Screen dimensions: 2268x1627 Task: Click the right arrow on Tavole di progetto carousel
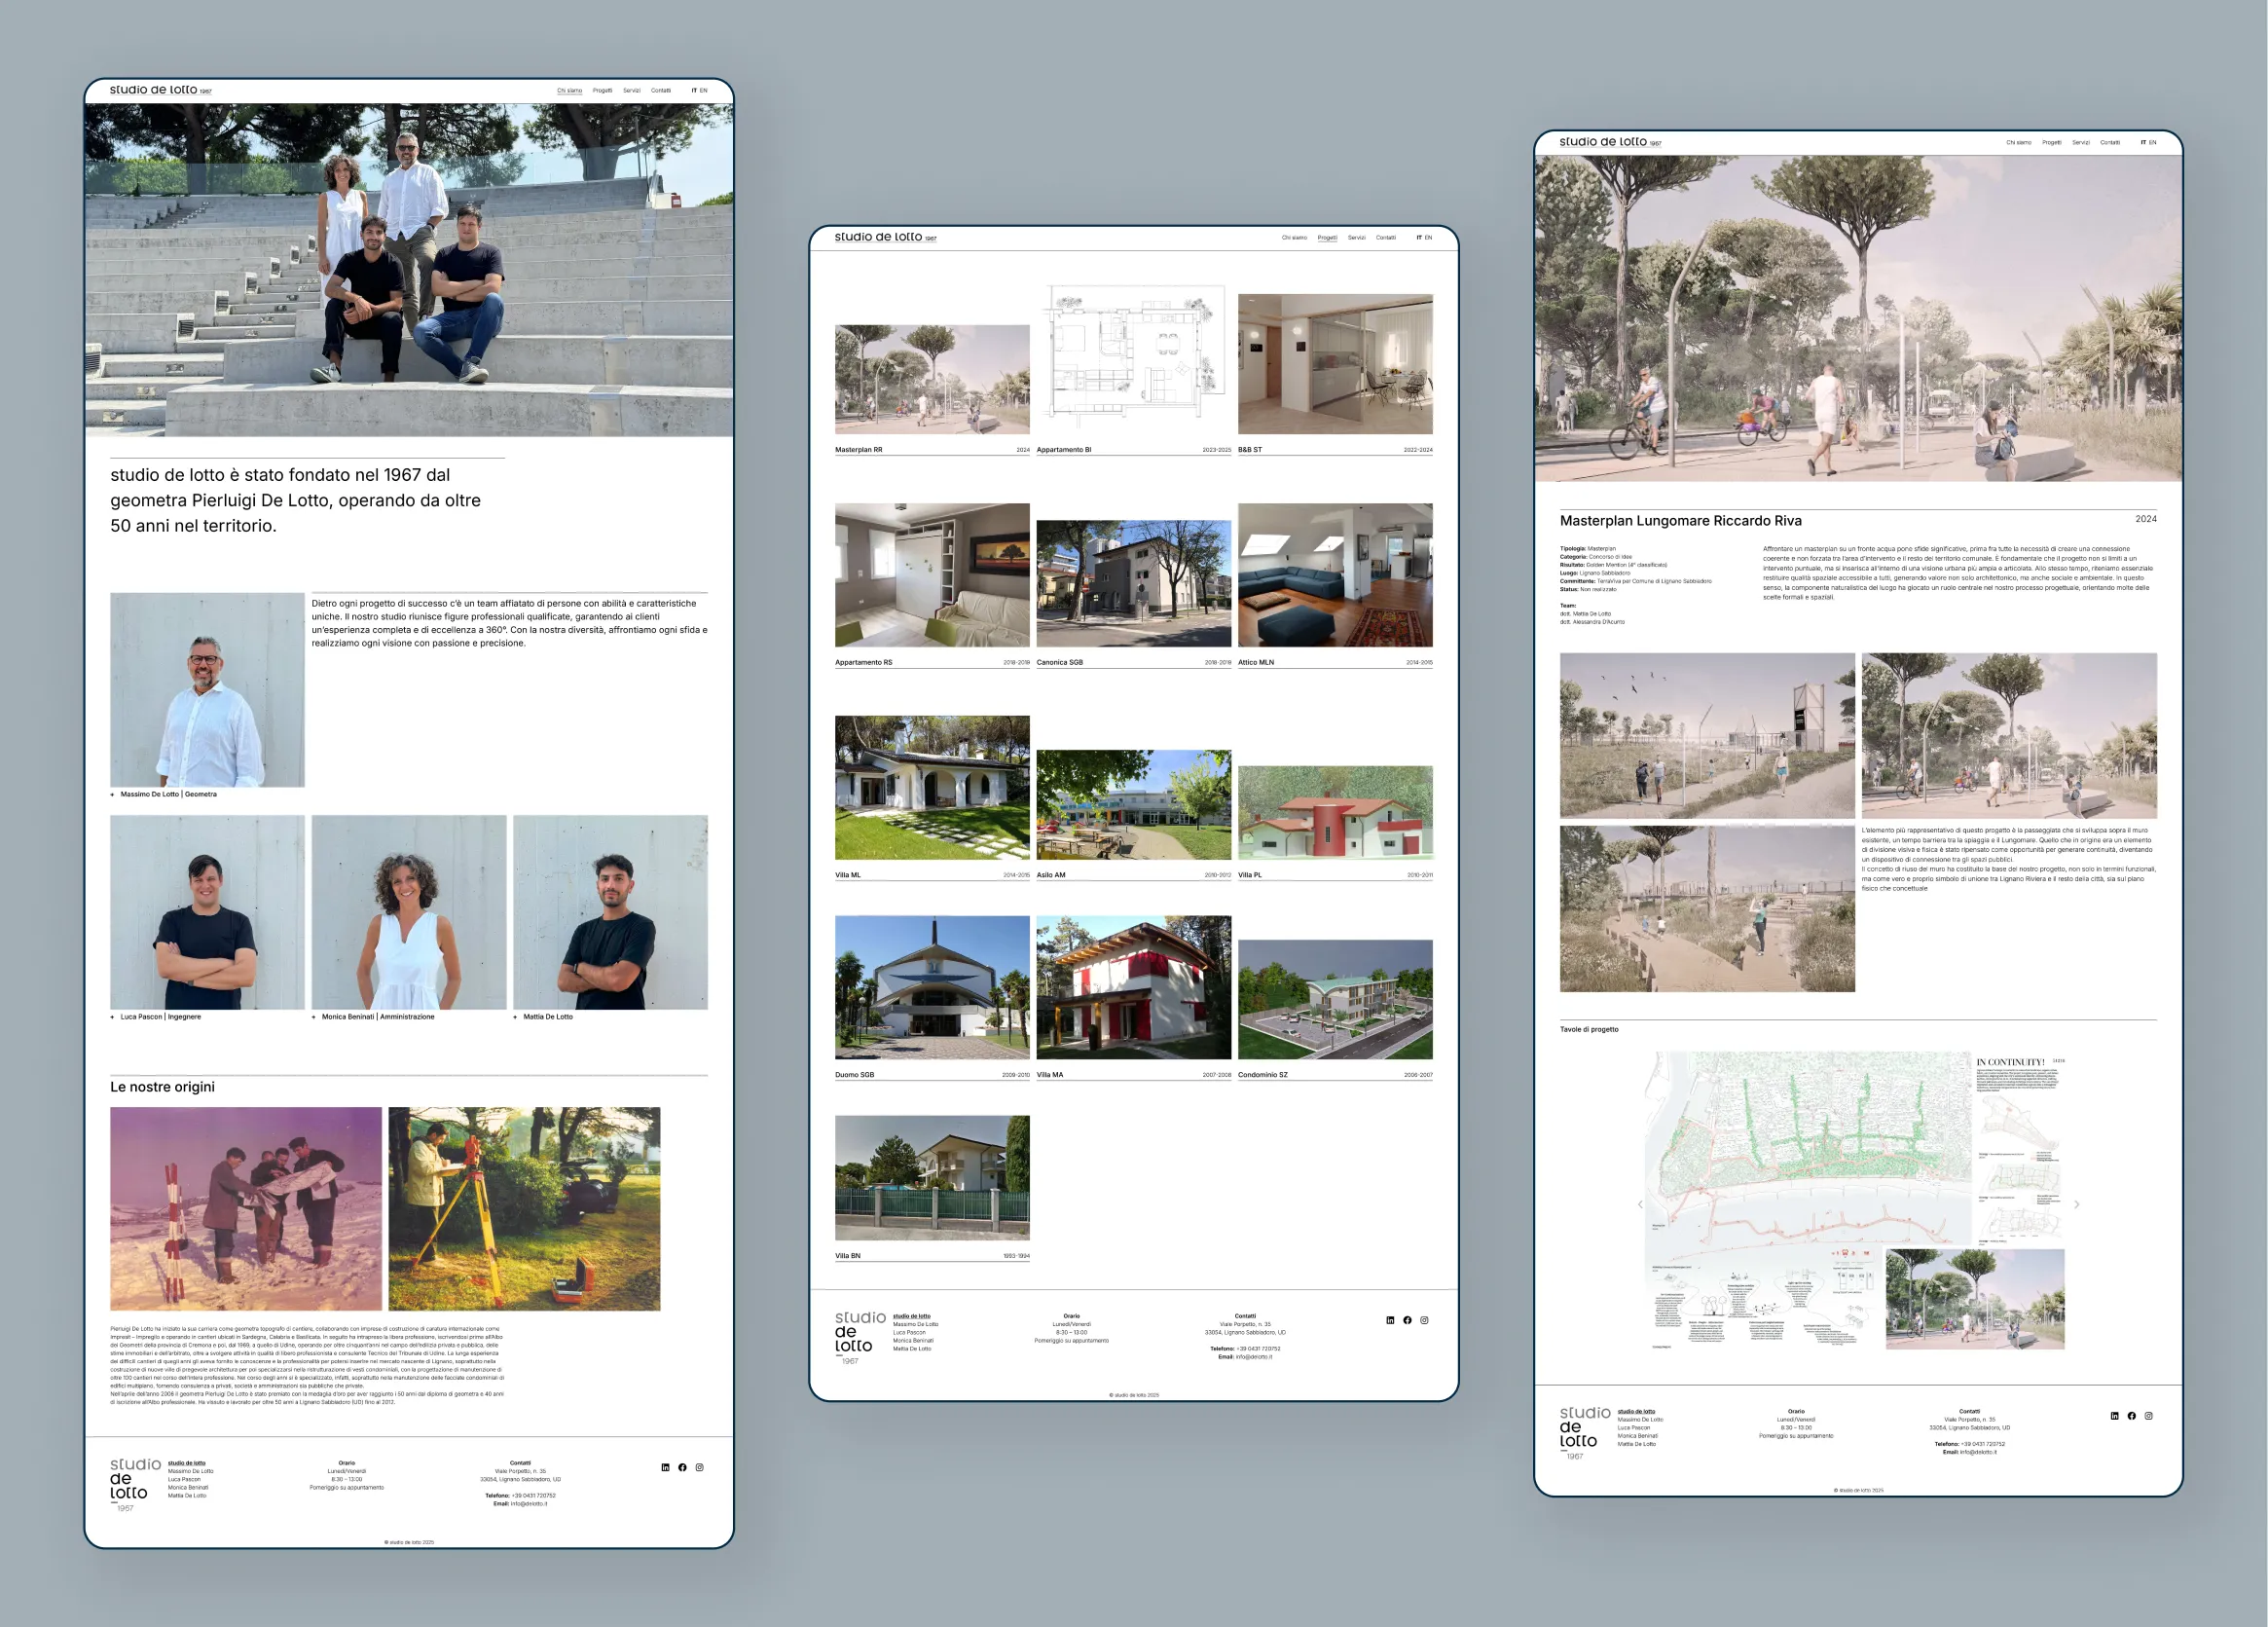tap(2078, 1204)
